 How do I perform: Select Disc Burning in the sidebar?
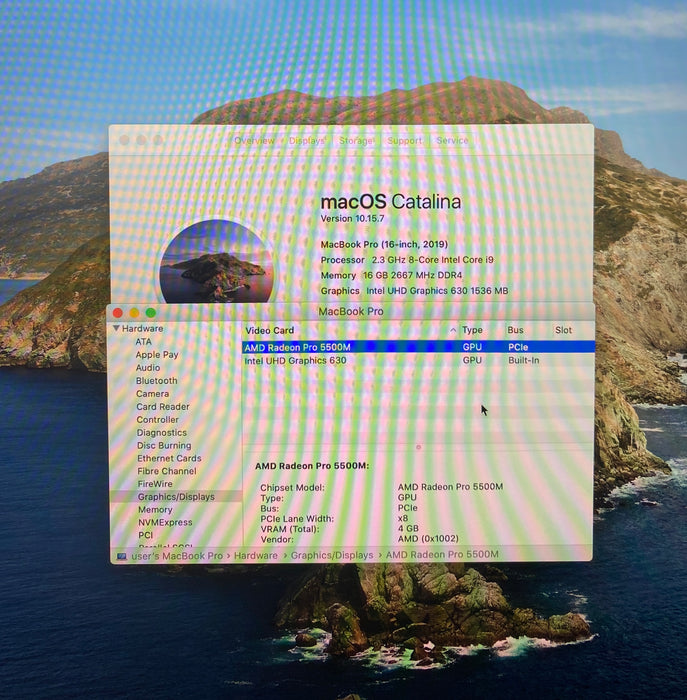pyautogui.click(x=164, y=445)
